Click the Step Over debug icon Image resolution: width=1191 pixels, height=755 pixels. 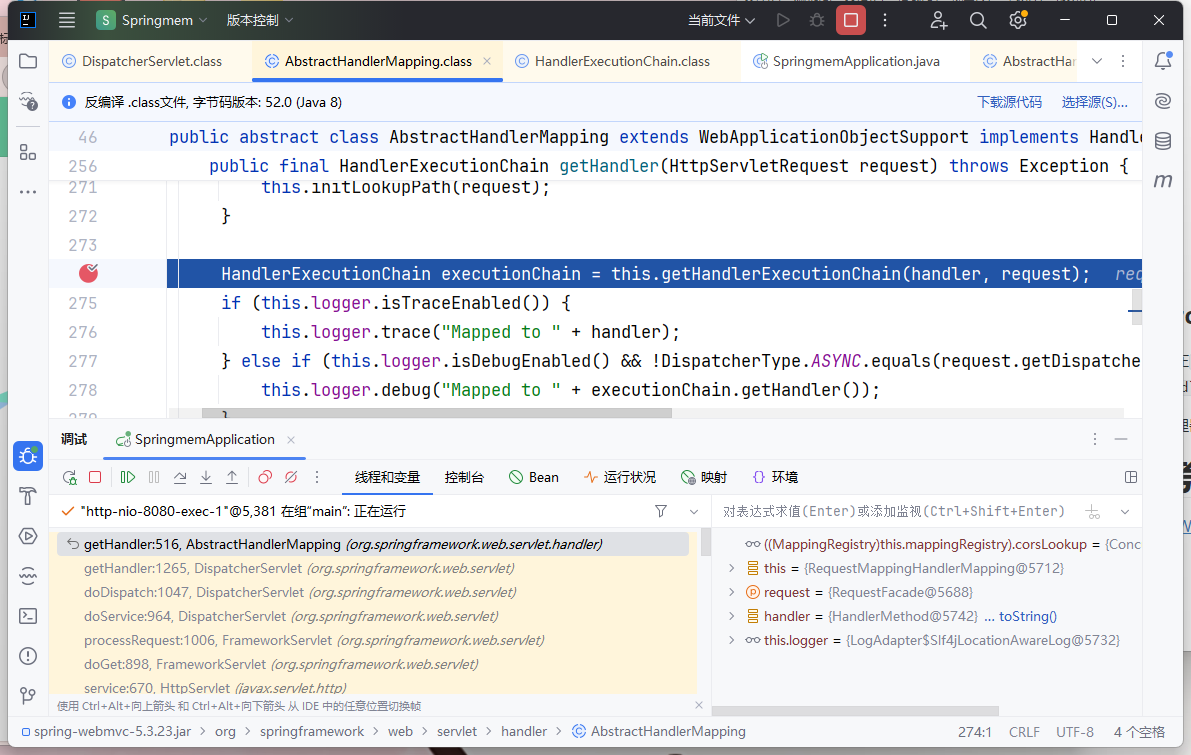(180, 478)
